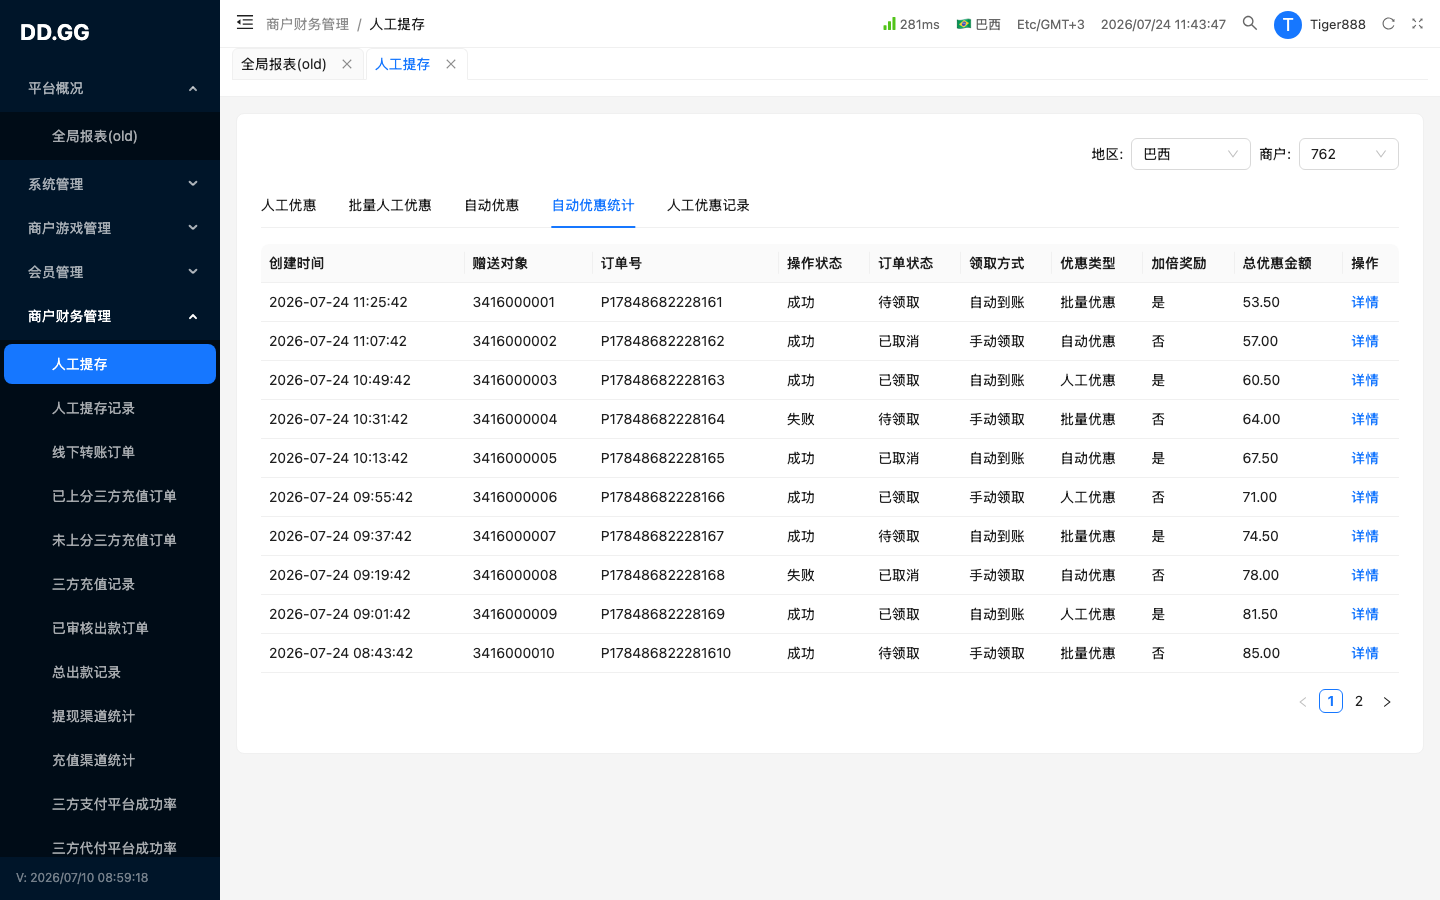
Task: Switch to the 批量人工优惠 tab
Action: [390, 205]
